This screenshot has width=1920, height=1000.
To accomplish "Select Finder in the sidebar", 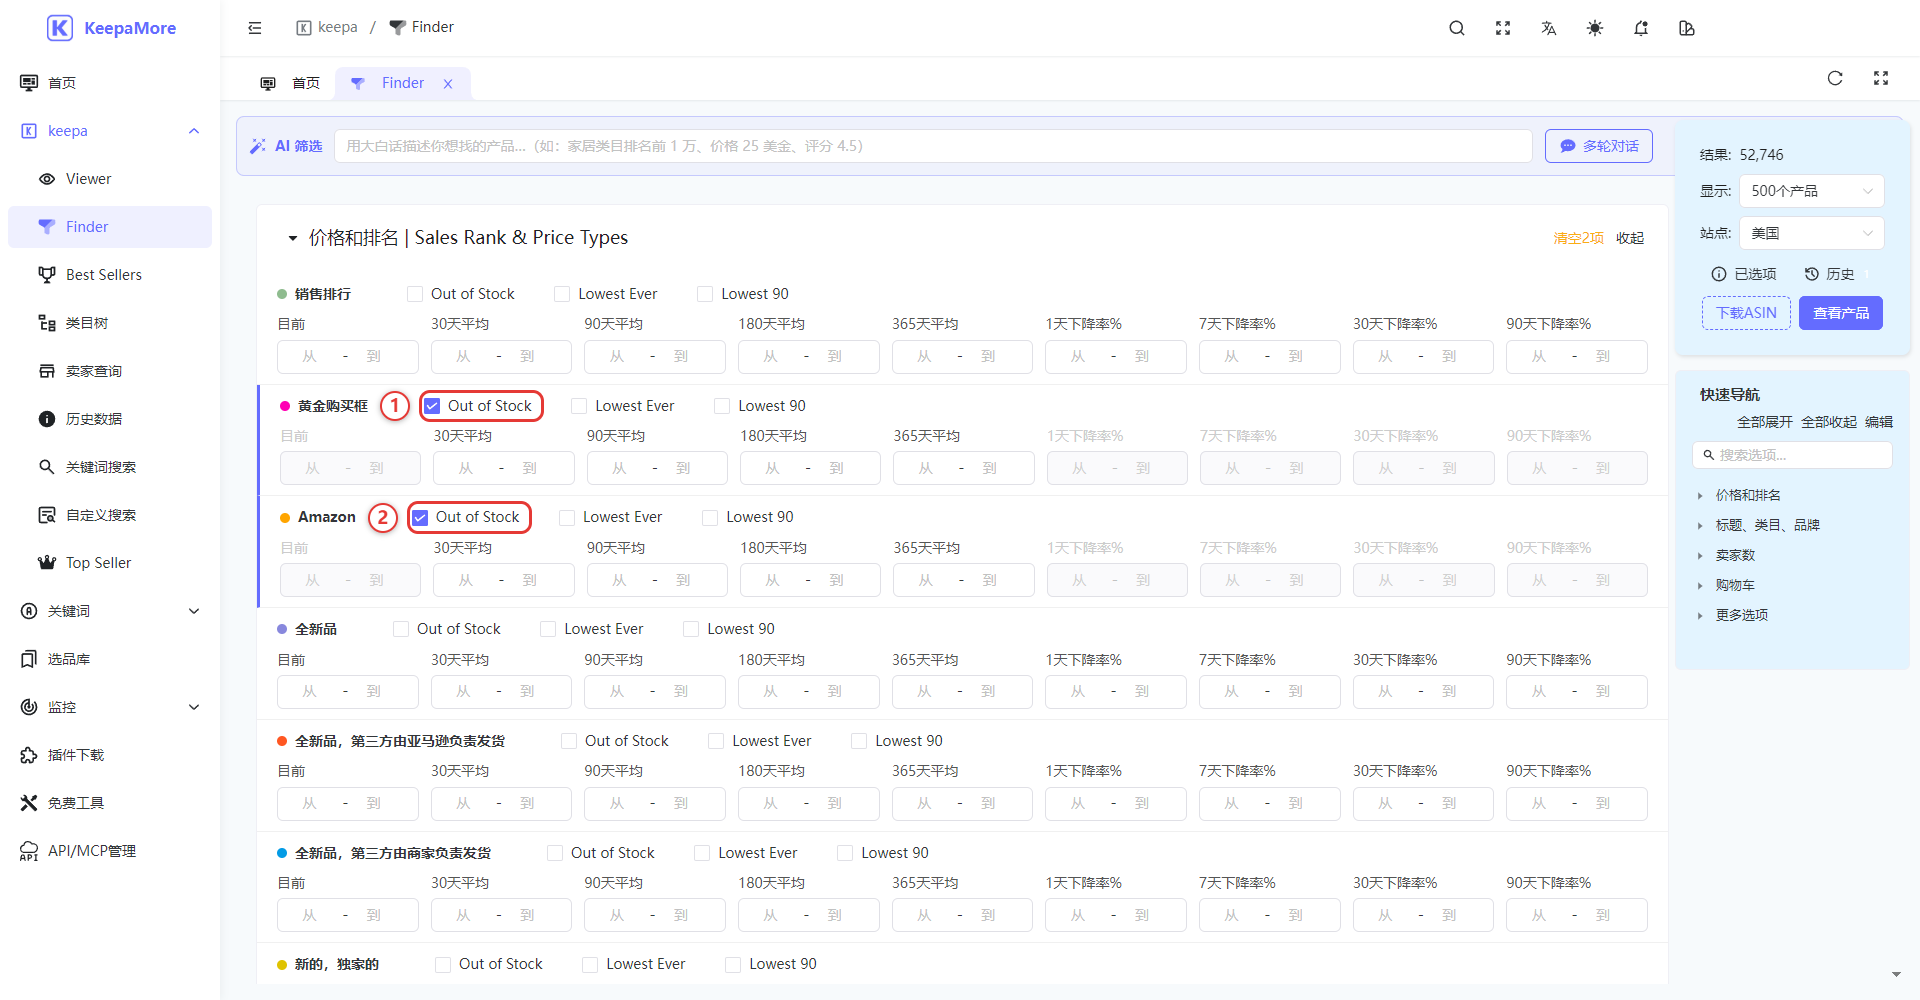I will (x=110, y=227).
